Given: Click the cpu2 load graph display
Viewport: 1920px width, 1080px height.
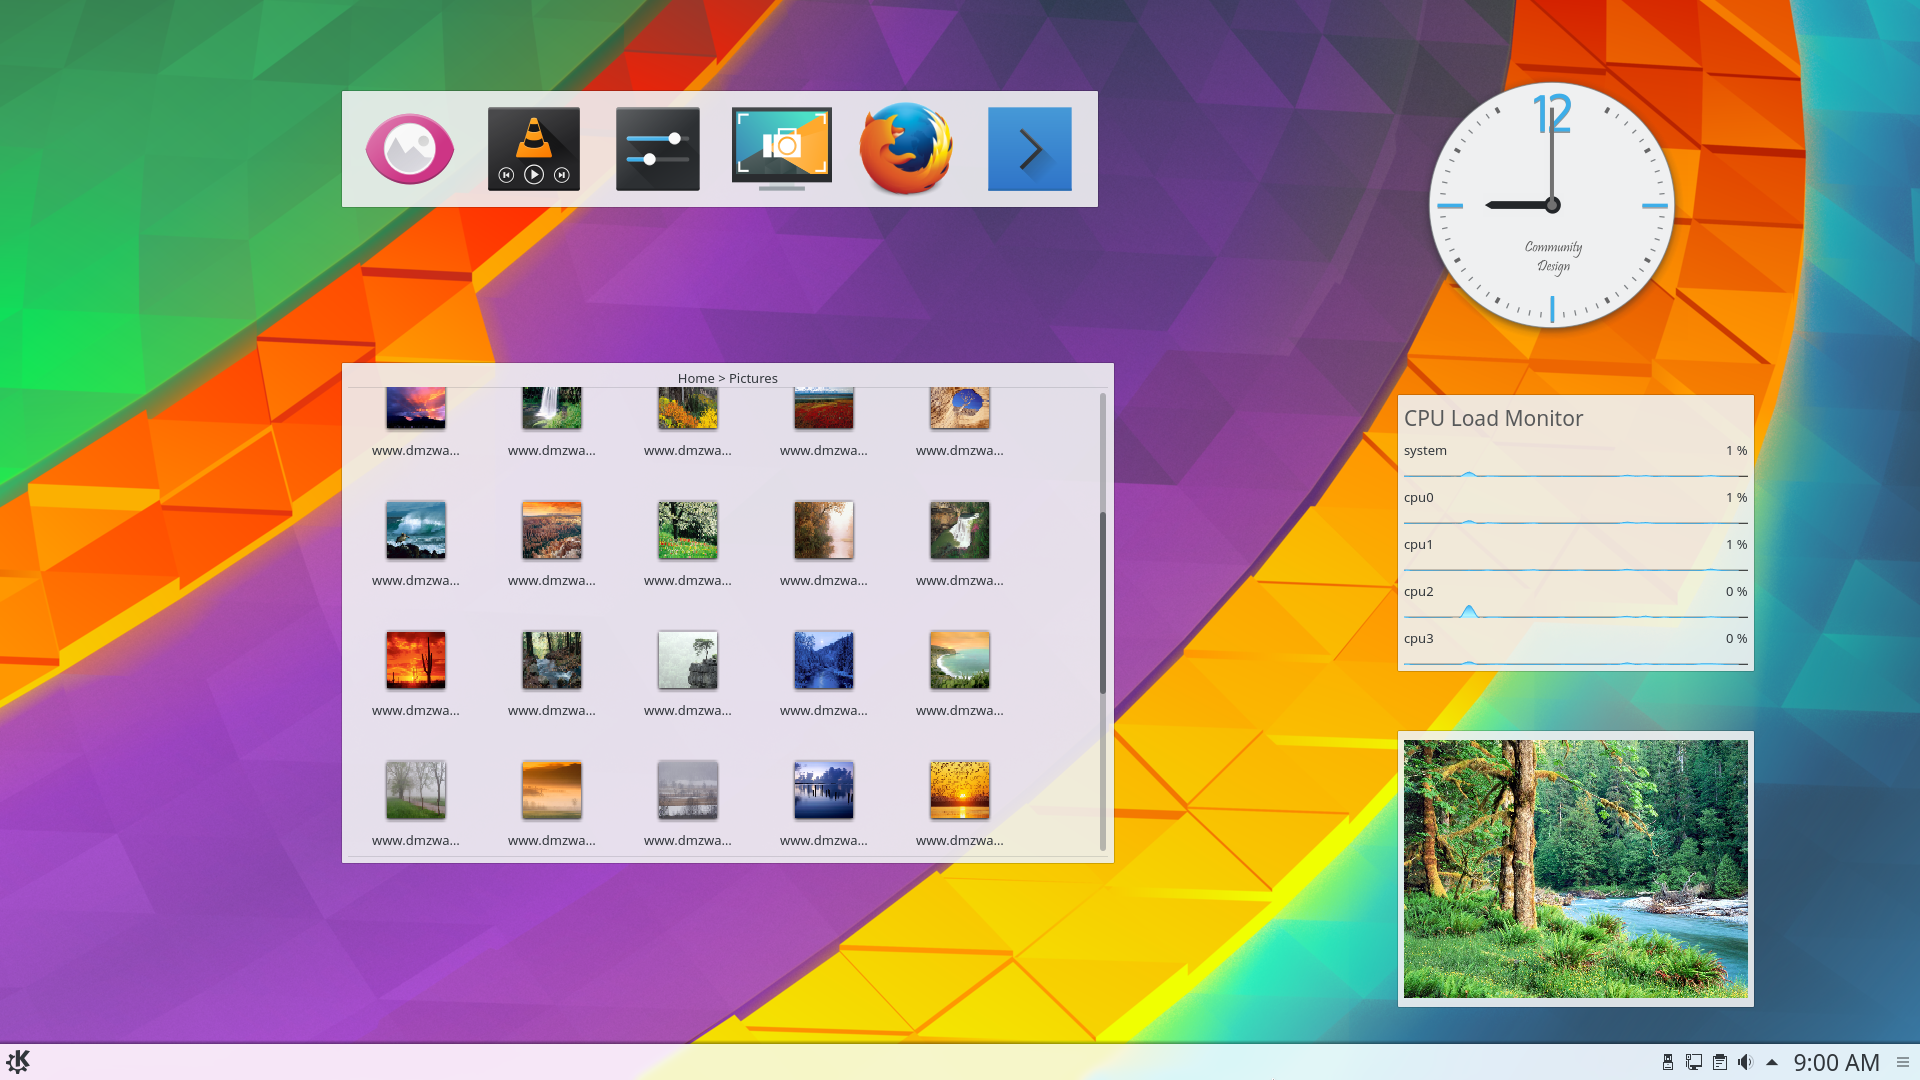Looking at the screenshot, I should click(1576, 607).
